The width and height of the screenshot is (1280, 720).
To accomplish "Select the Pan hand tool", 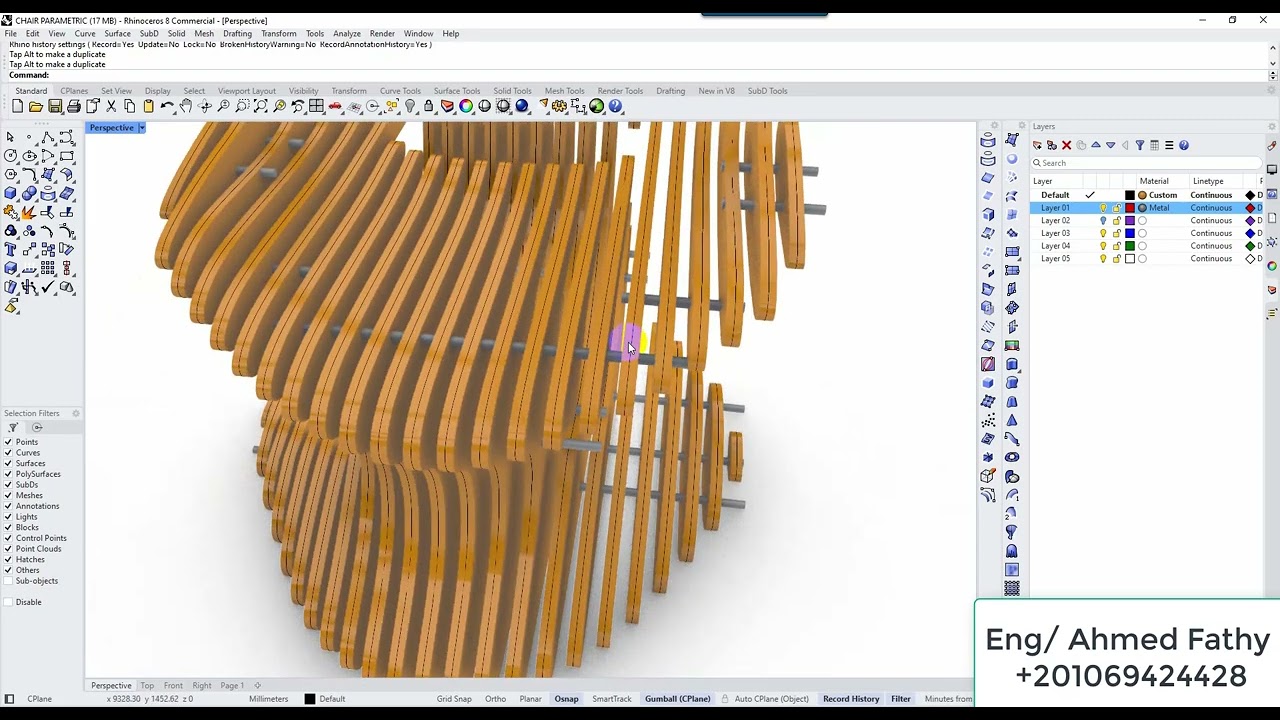I will tap(186, 106).
